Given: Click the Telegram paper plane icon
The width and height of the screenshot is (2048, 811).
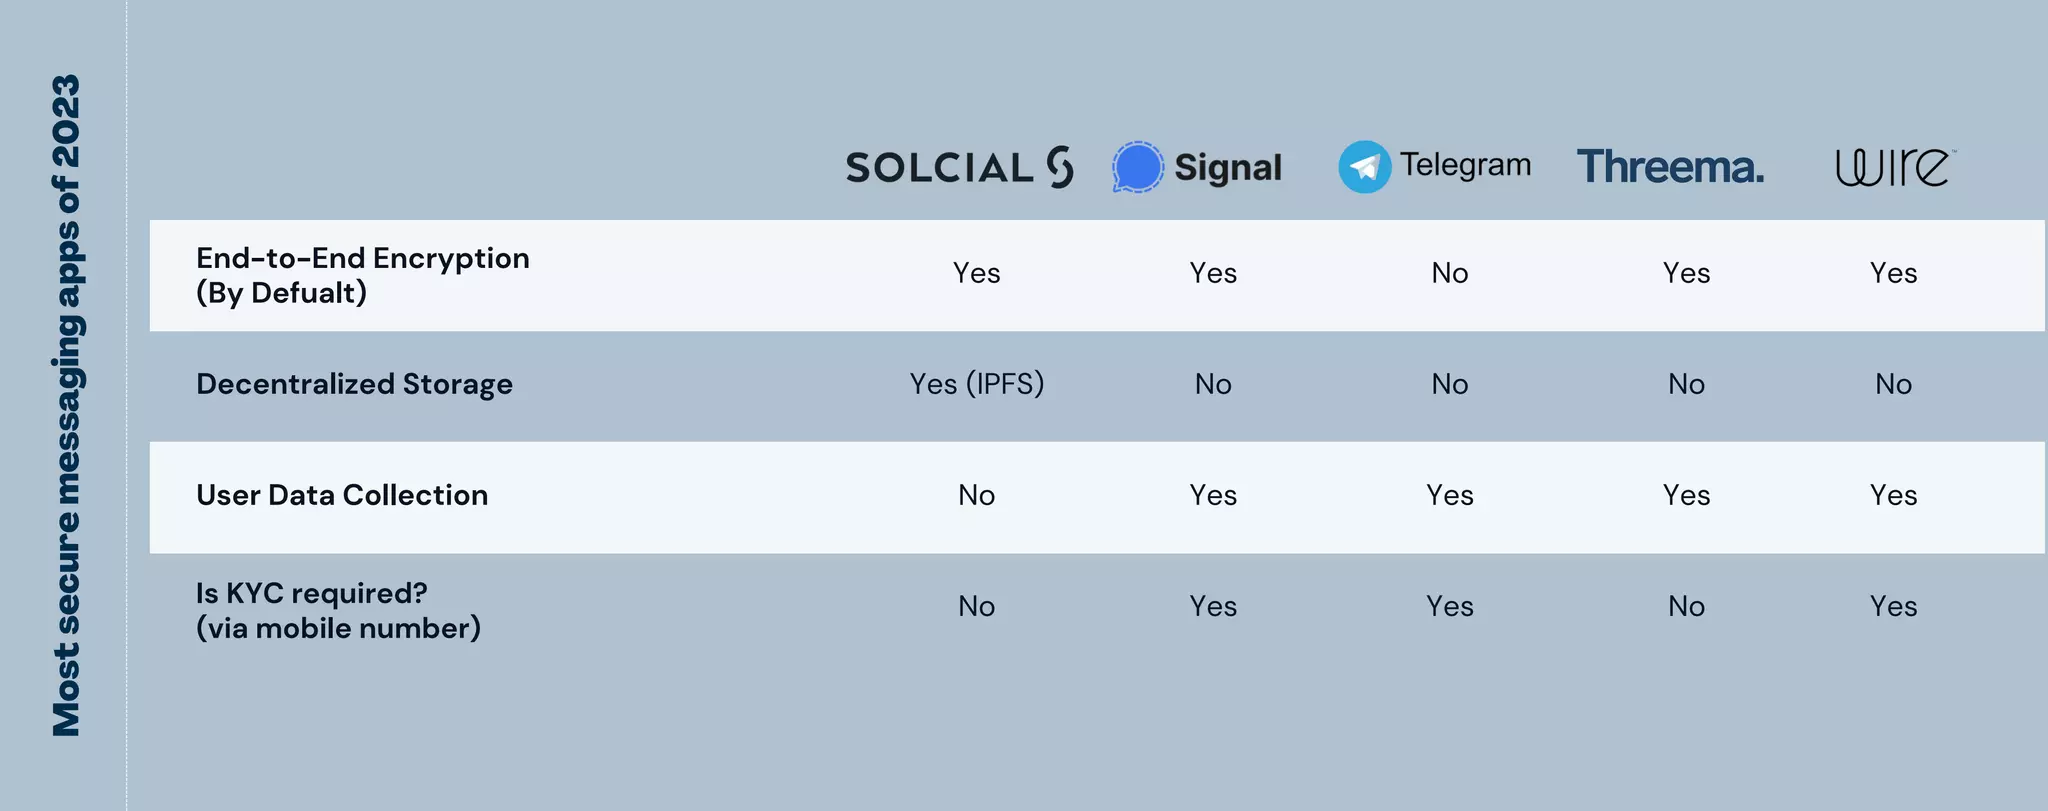Looking at the screenshot, I should (x=1364, y=167).
